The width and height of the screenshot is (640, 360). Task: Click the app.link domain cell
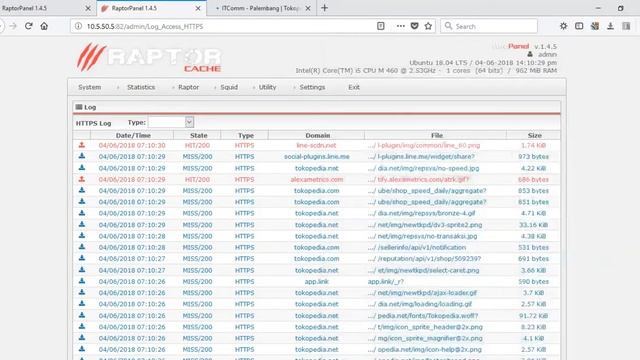click(316, 282)
